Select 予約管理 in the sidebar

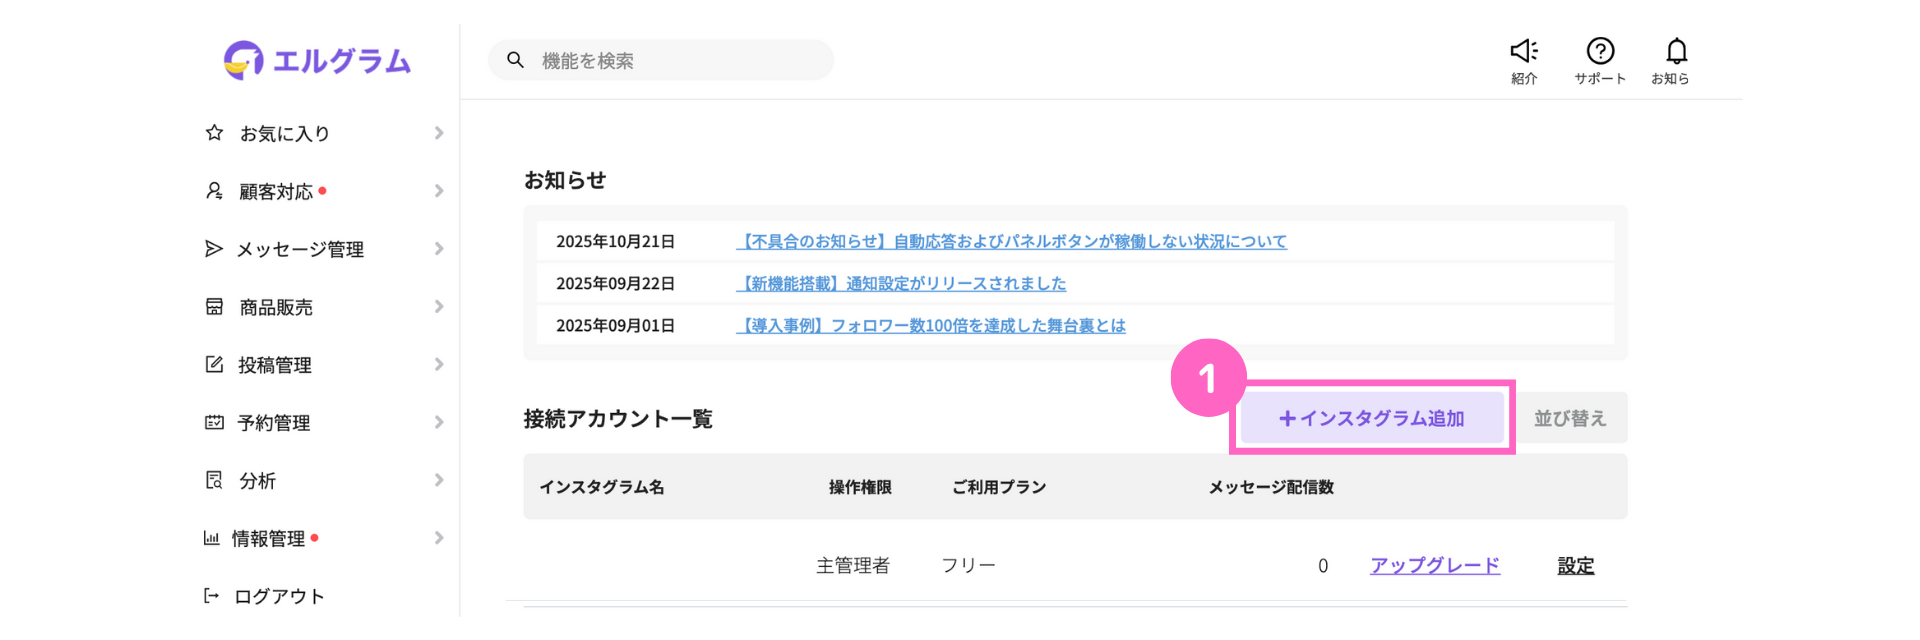(274, 423)
